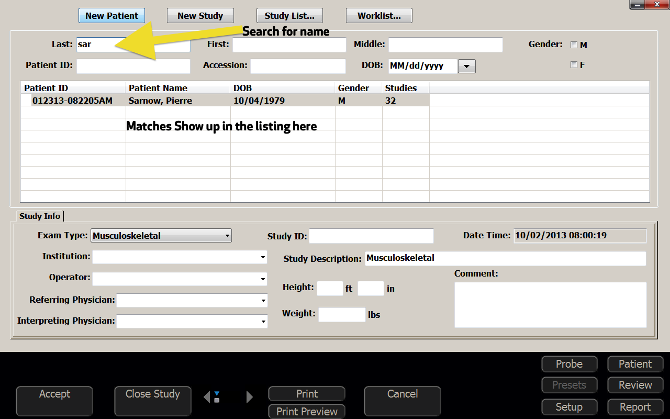670x419 pixels.
Task: Sort by Patient ID column header
Action: 73,88
